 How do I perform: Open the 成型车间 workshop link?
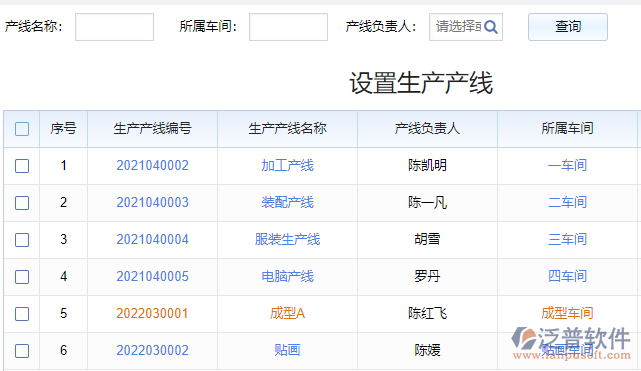(x=567, y=313)
